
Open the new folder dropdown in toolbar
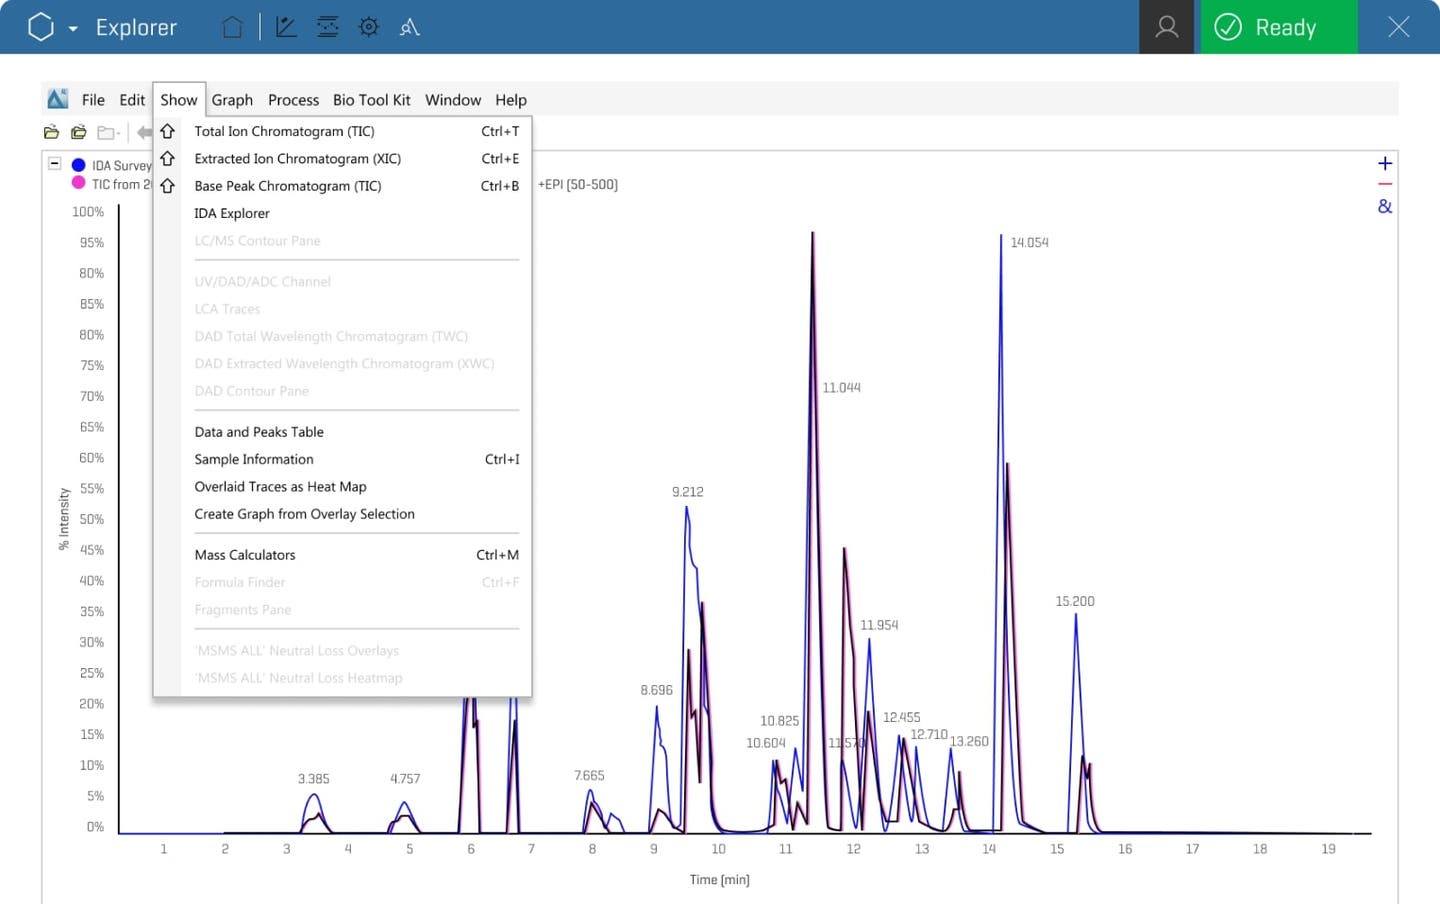click(x=108, y=131)
